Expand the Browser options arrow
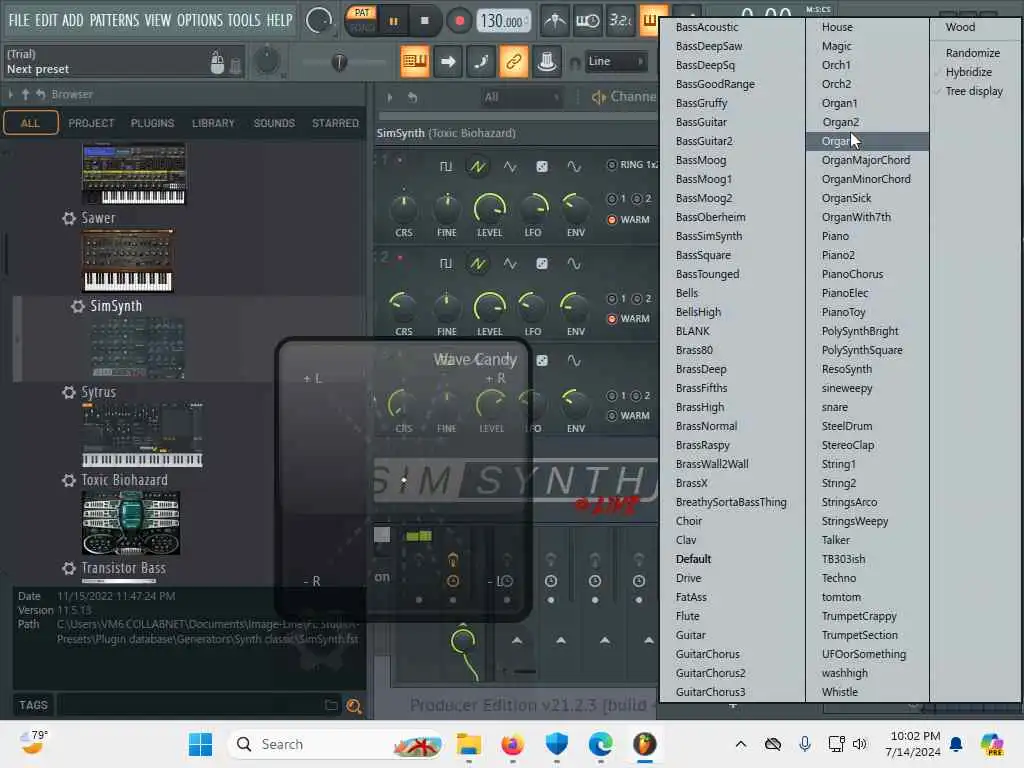Image resolution: width=1024 pixels, height=768 pixels. (x=10, y=95)
